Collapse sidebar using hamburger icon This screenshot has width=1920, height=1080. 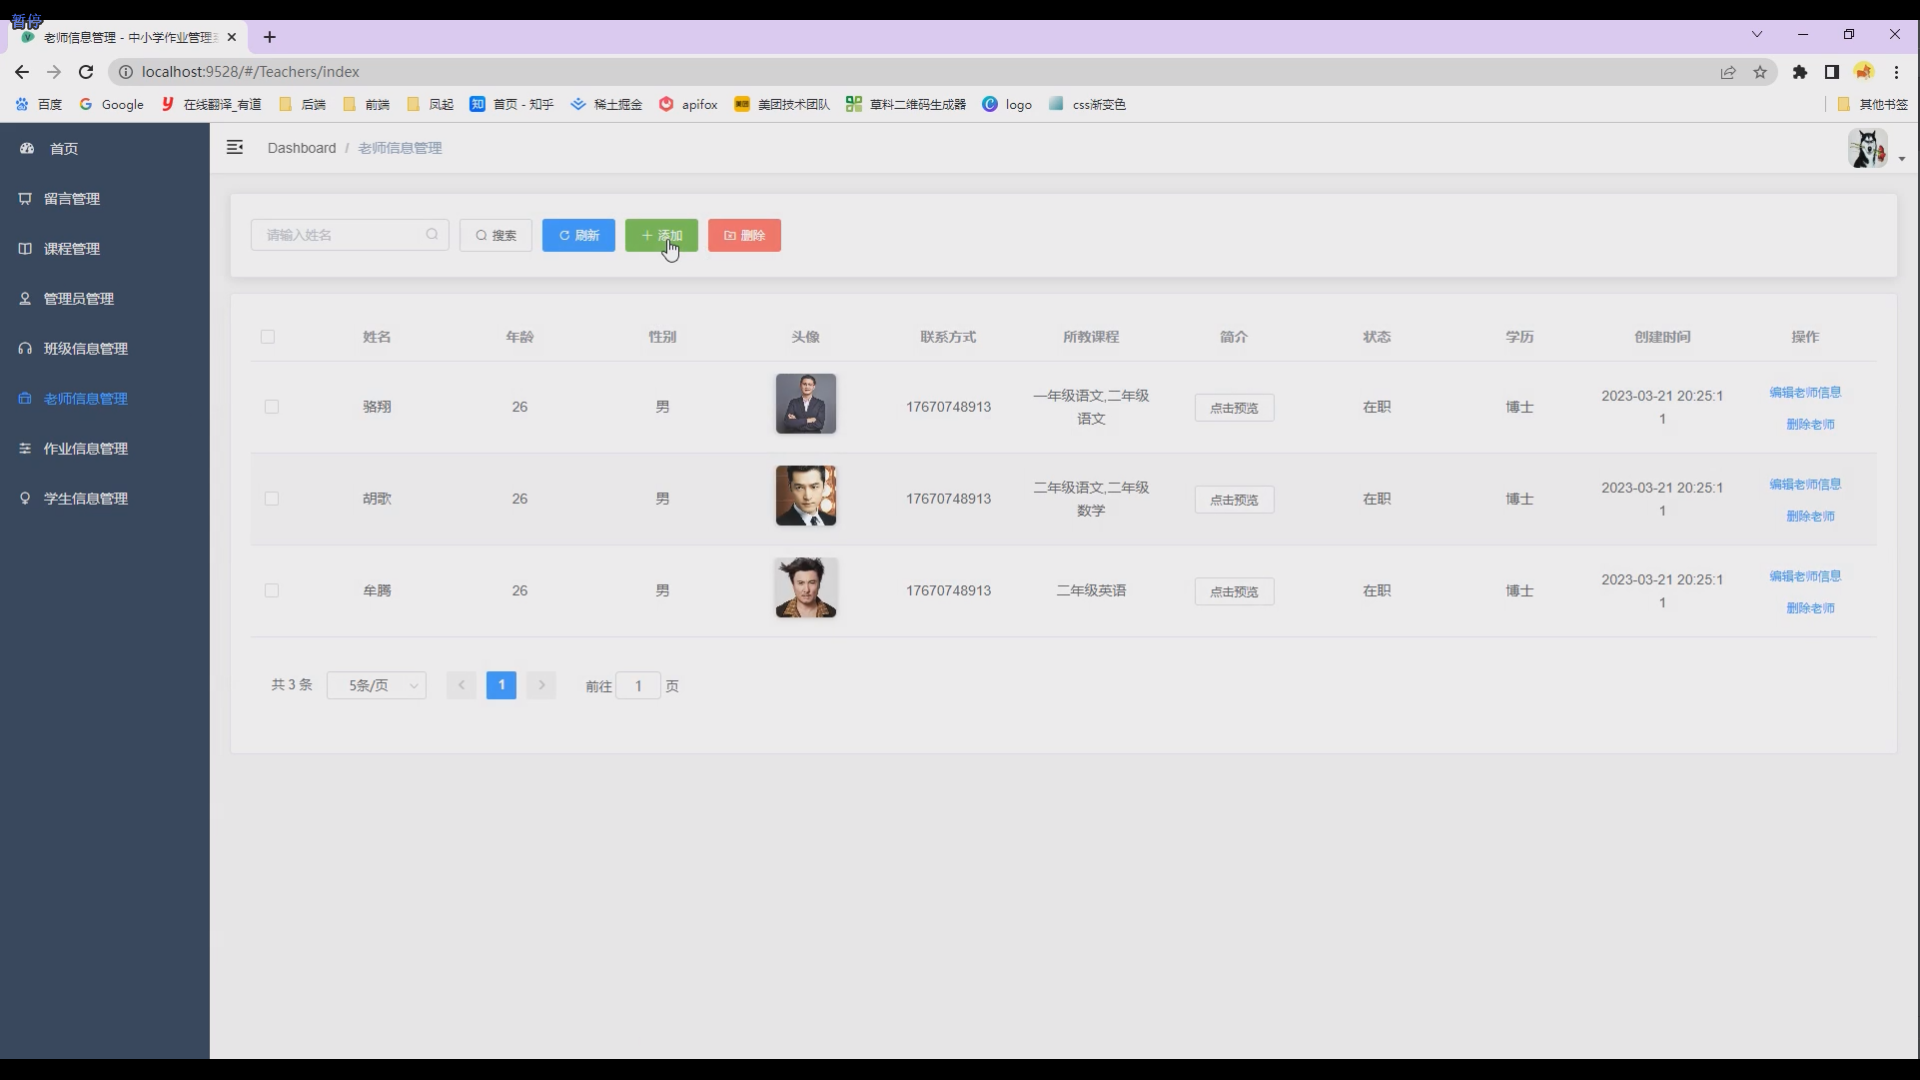click(235, 148)
